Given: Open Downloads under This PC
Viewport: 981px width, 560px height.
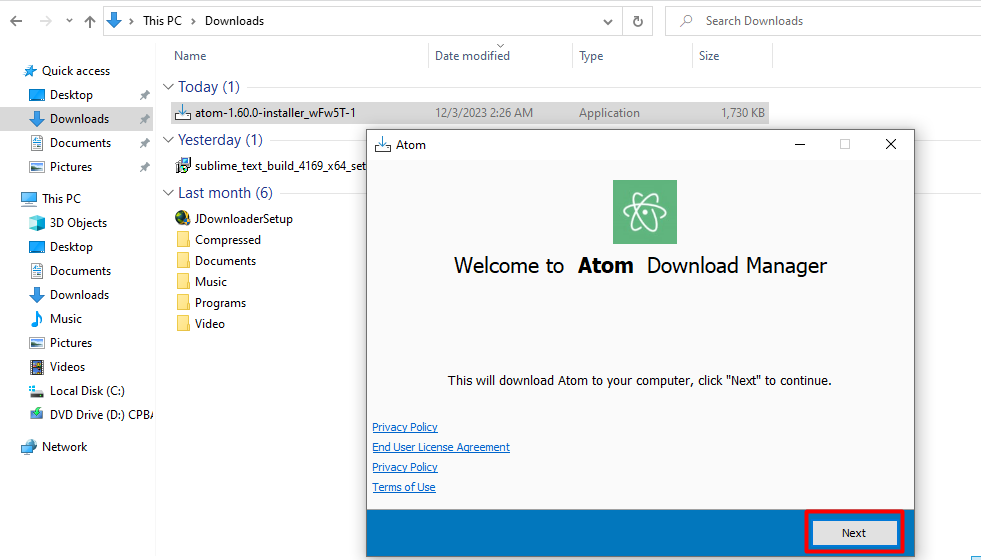Looking at the screenshot, I should (x=79, y=295).
